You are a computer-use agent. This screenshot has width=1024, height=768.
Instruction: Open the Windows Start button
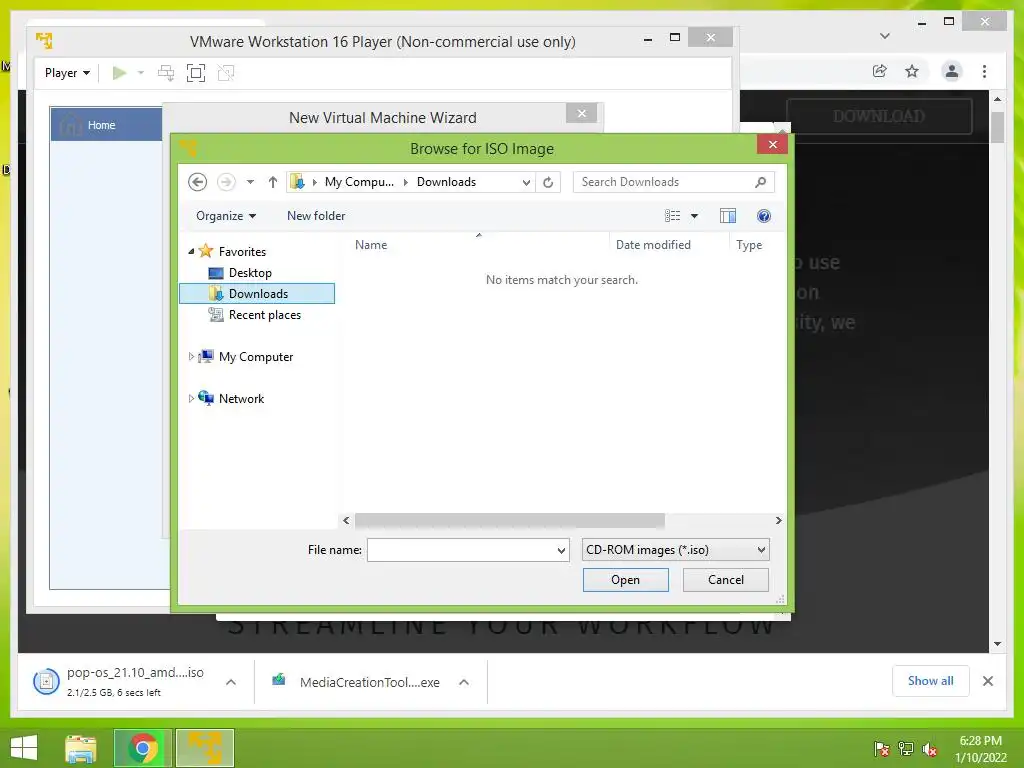(x=24, y=748)
